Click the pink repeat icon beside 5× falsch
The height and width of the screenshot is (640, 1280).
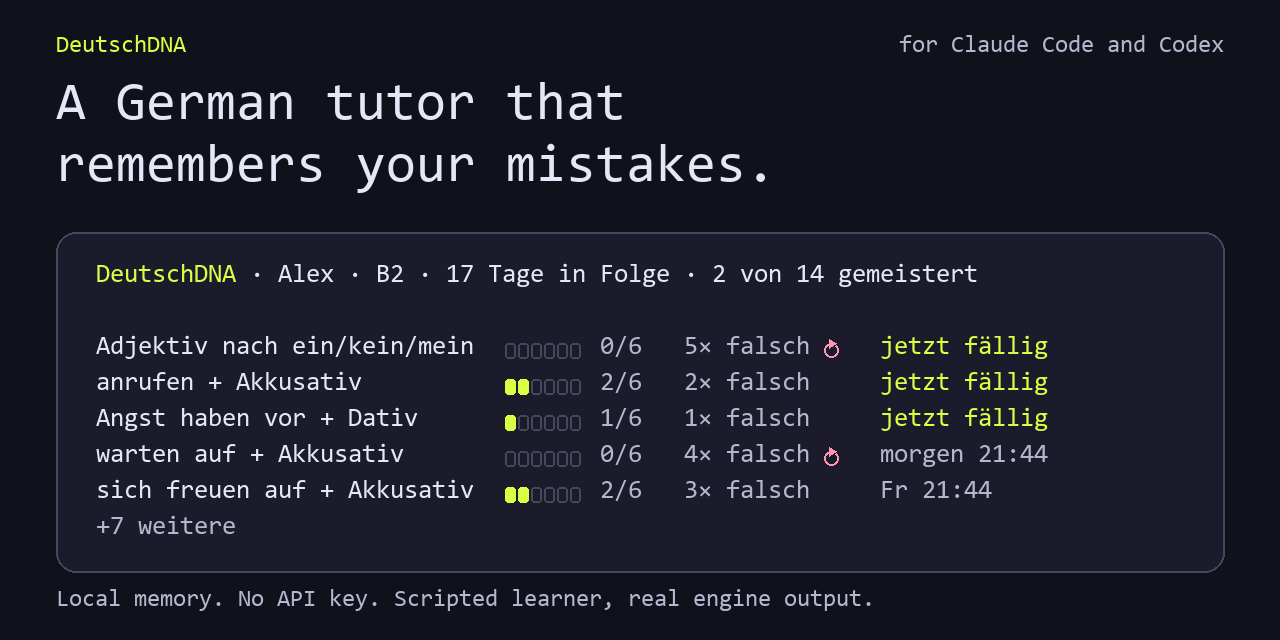(831, 349)
